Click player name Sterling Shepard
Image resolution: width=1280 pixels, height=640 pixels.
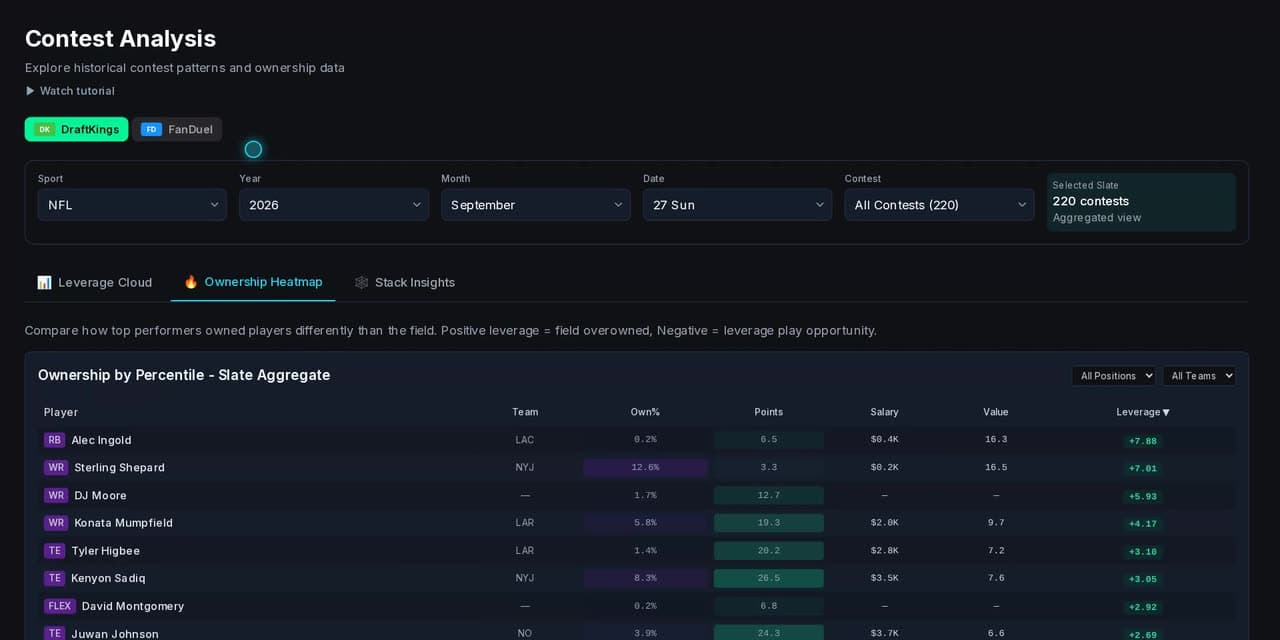point(119,467)
